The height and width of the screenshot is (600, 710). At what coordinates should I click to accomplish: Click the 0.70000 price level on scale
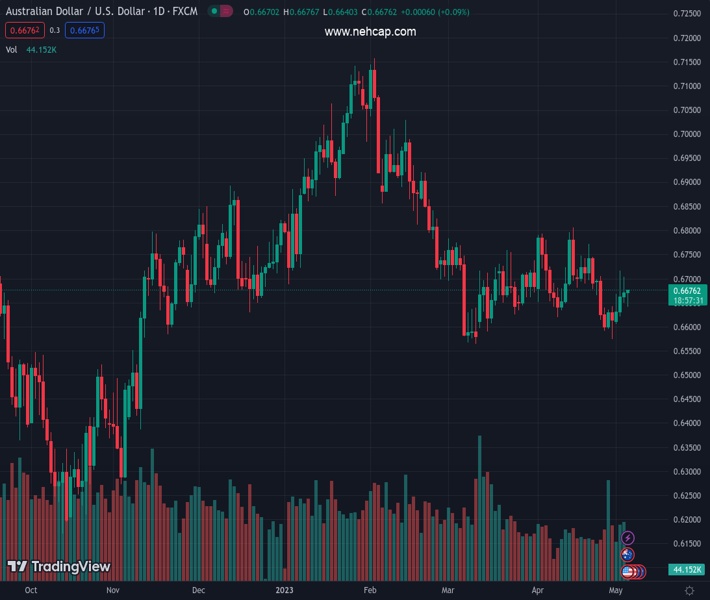pyautogui.click(x=685, y=134)
